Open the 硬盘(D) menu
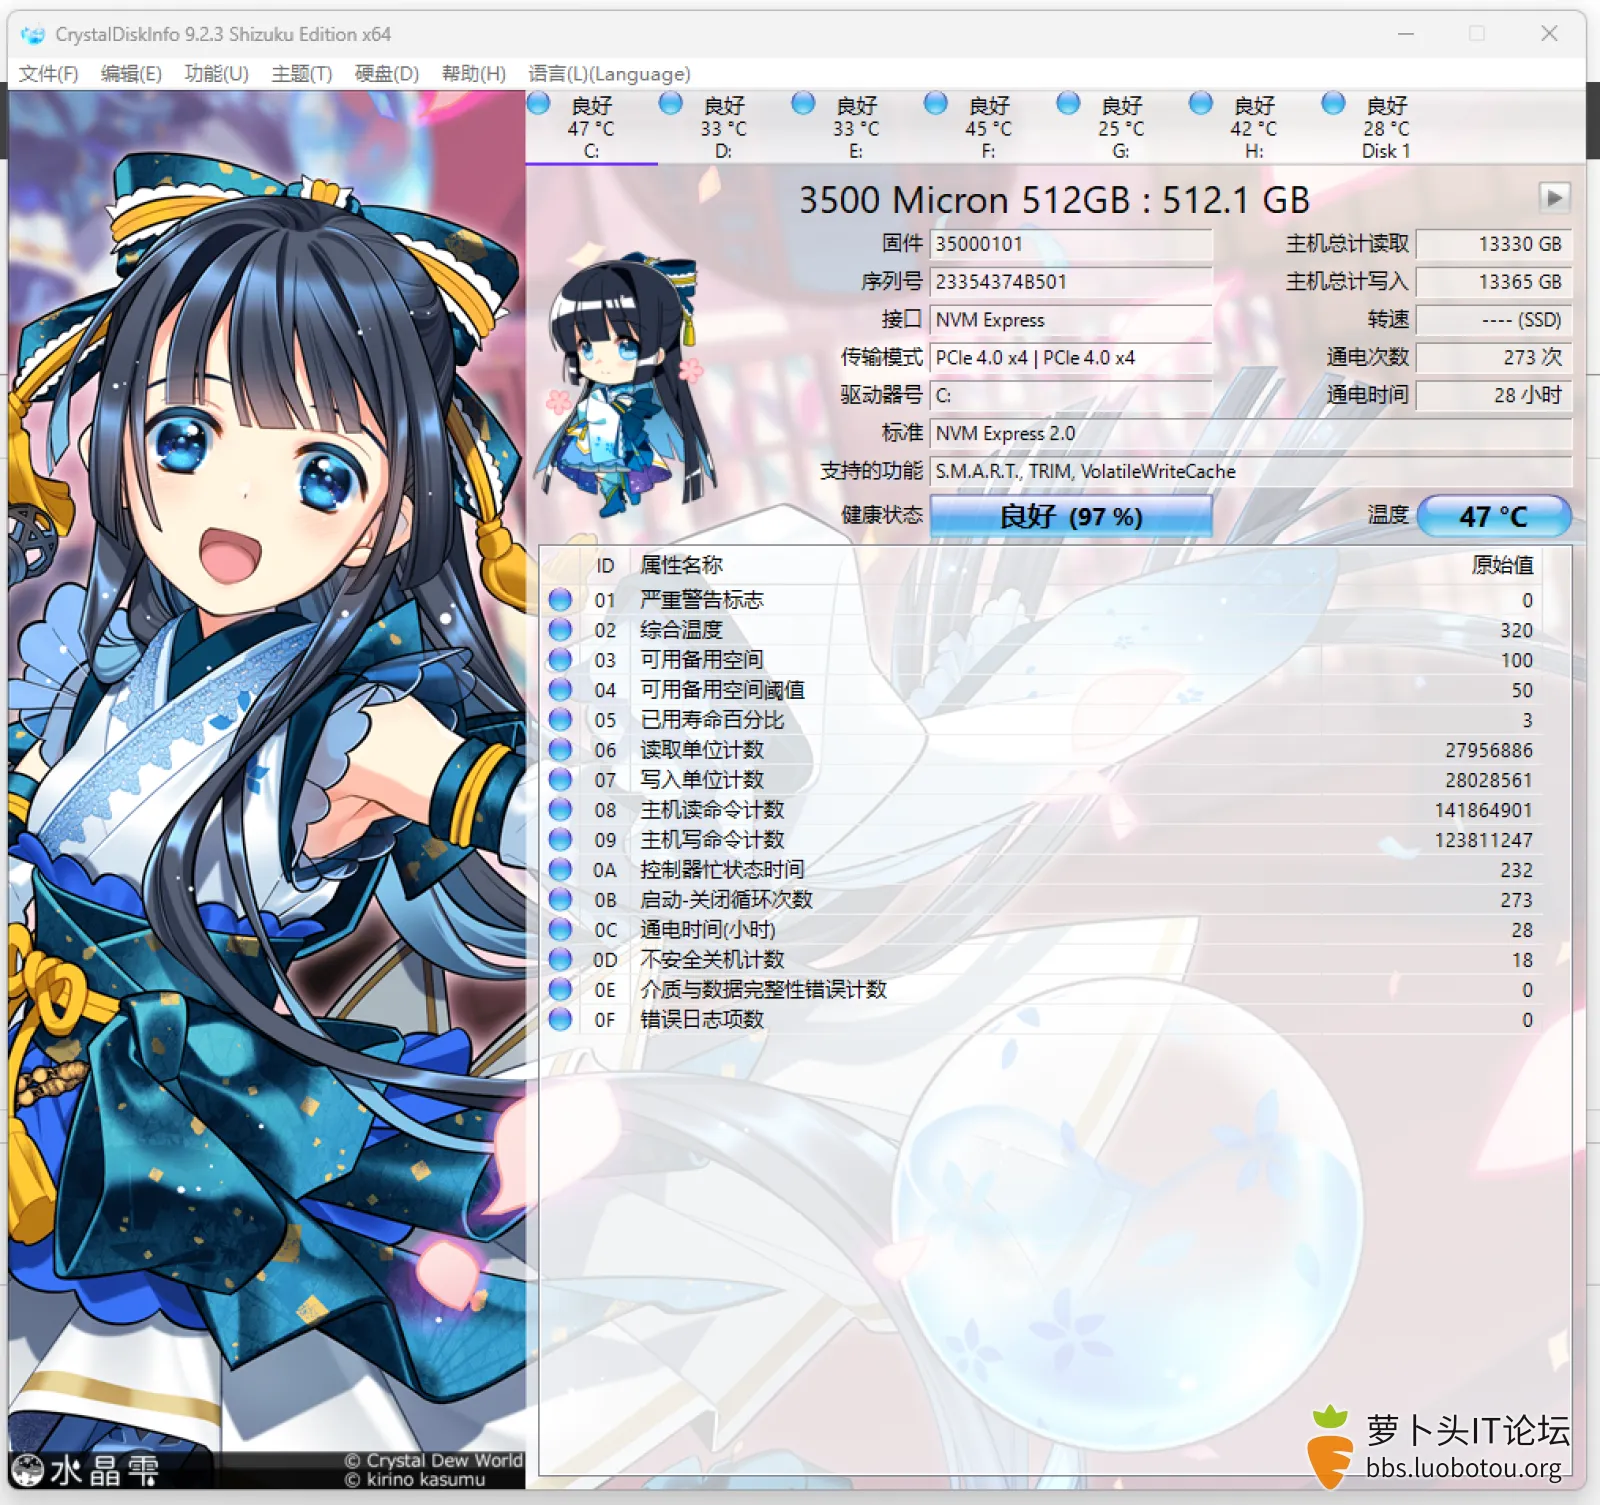The height and width of the screenshot is (1505, 1600). pyautogui.click(x=386, y=74)
